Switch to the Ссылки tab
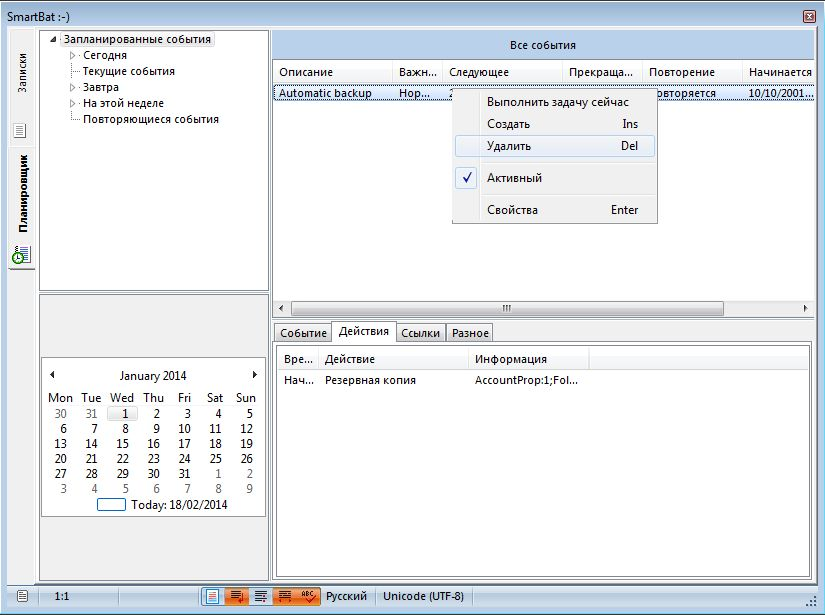Viewport: 825px width, 615px height. coord(420,333)
